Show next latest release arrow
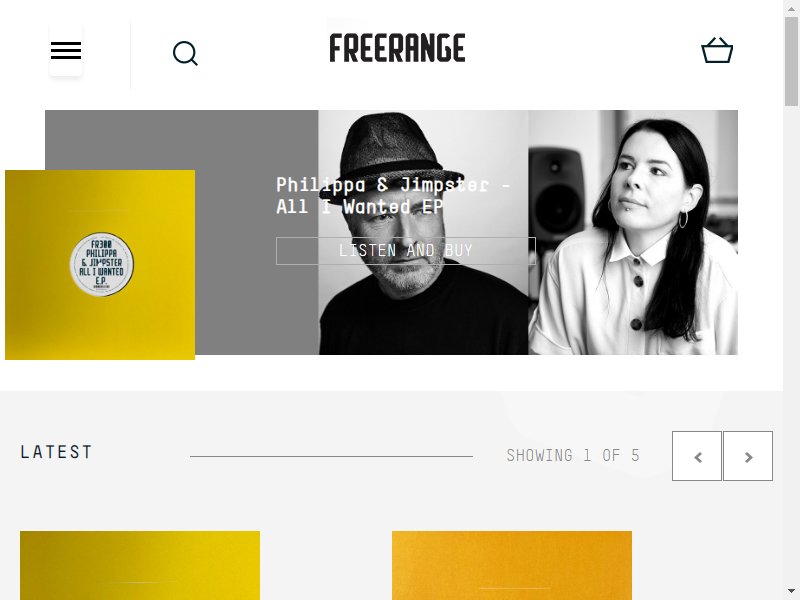This screenshot has width=800, height=600. click(x=748, y=456)
